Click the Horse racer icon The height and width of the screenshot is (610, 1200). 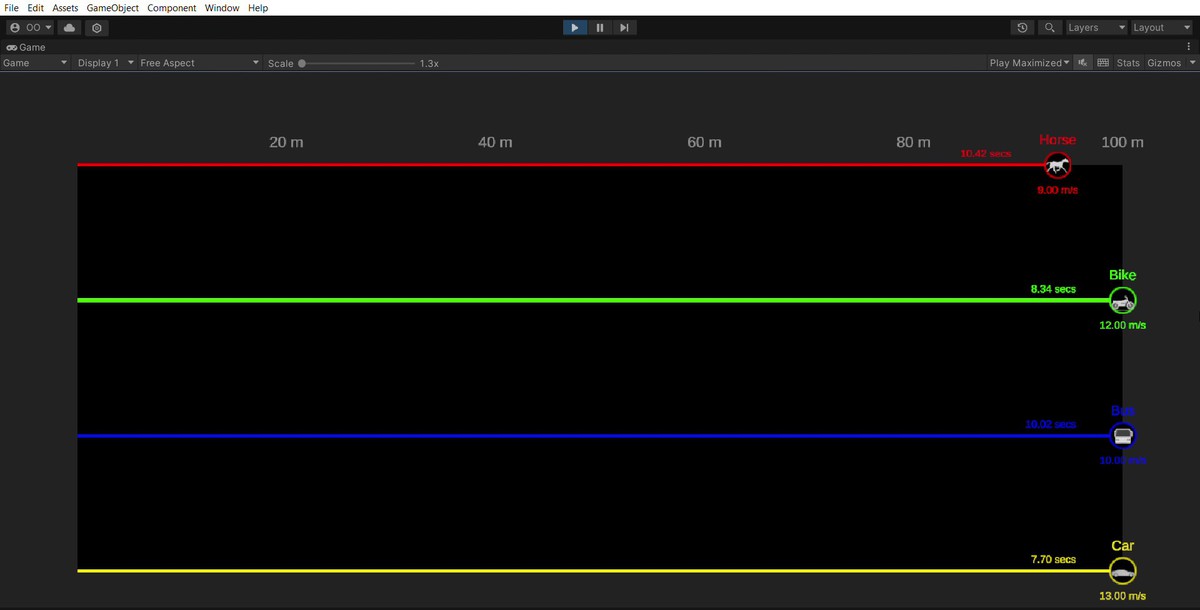click(1057, 165)
